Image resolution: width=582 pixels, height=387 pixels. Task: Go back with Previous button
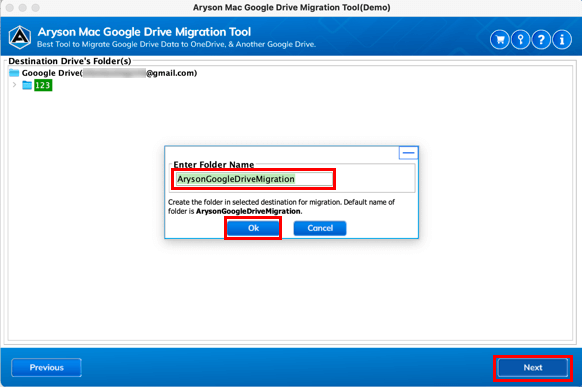pos(46,368)
